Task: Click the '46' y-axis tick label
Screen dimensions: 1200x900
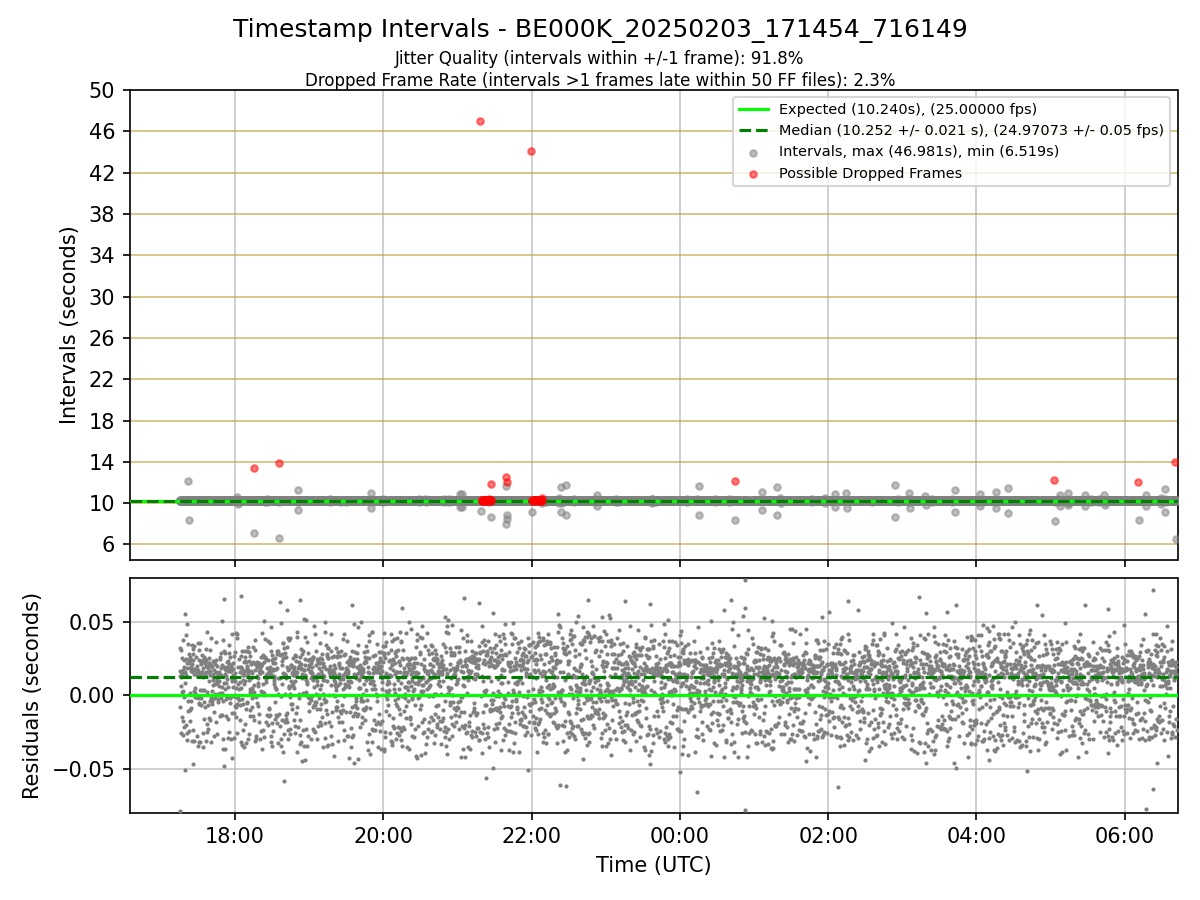Action: [x=104, y=131]
